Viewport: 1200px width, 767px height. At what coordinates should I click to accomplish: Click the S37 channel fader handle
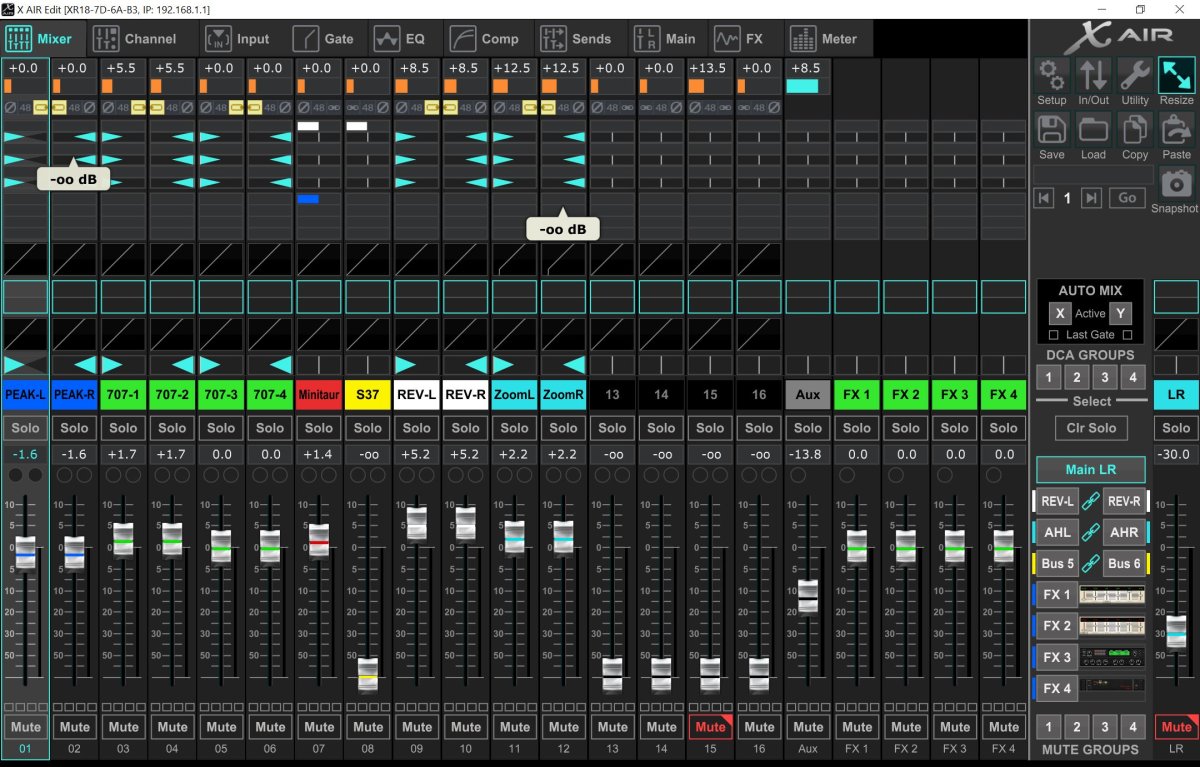[x=368, y=675]
